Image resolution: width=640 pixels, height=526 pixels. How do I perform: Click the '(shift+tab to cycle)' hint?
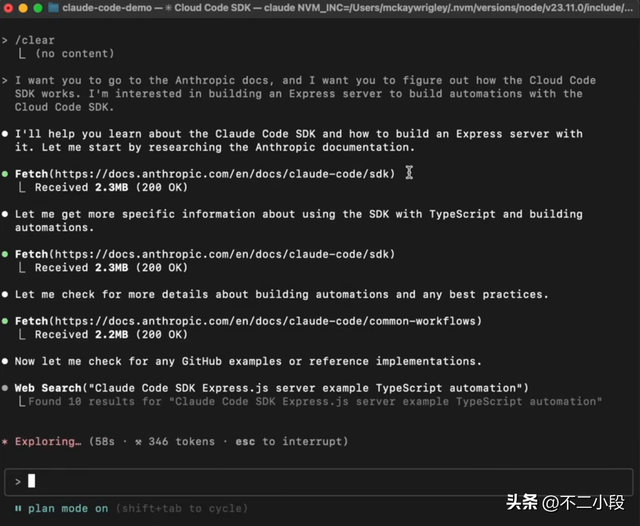pyautogui.click(x=182, y=508)
